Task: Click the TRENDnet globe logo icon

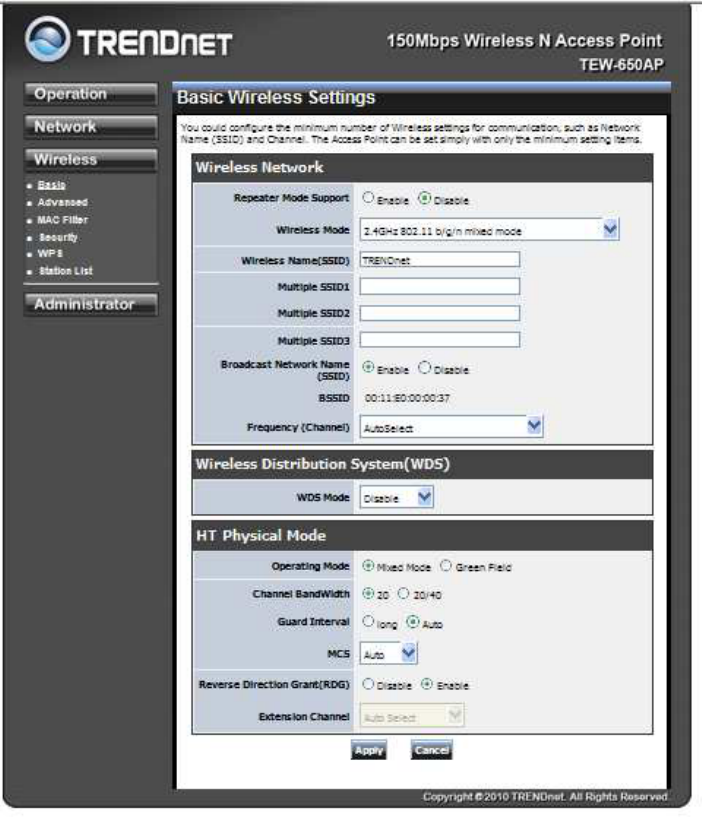Action: point(47,39)
